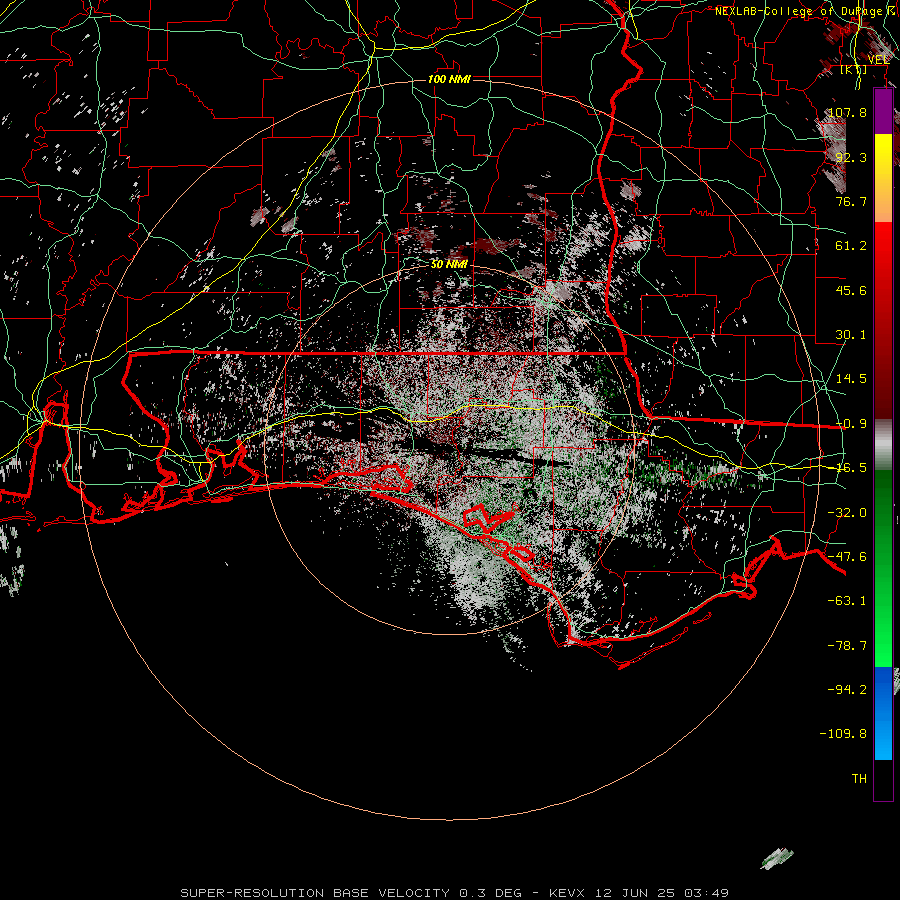This screenshot has width=900, height=900.
Task: Select the -0.9 legend value
Action: [851, 424]
